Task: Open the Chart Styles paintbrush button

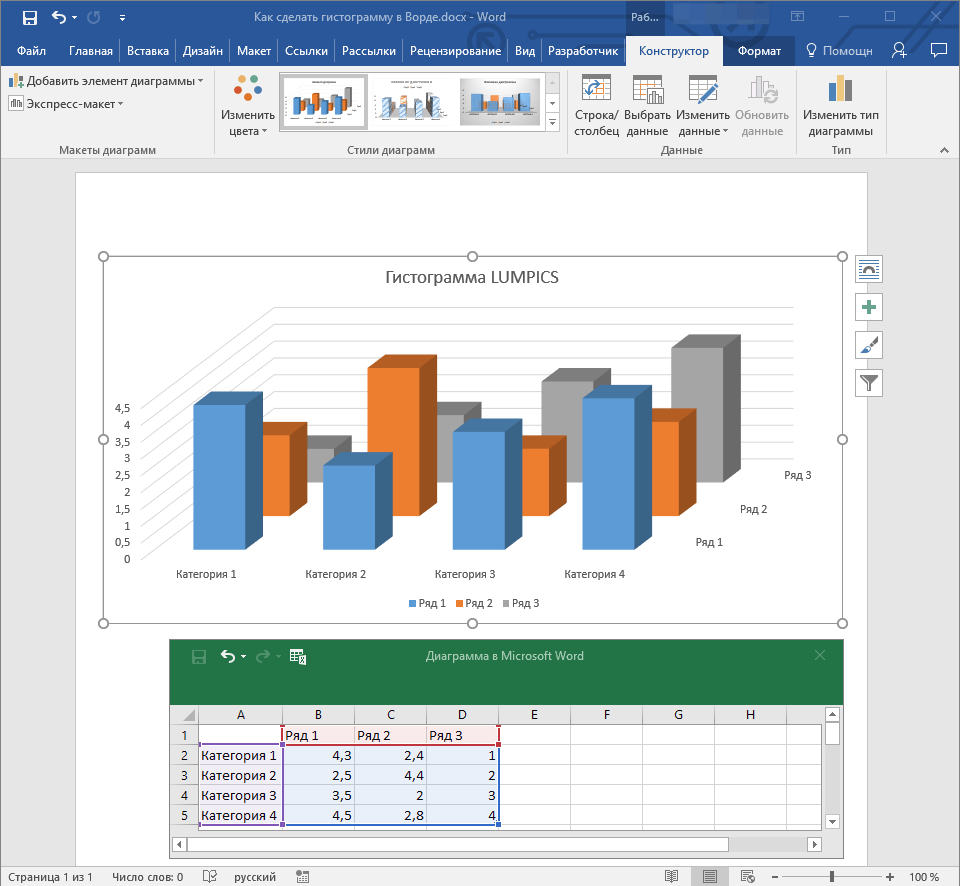Action: point(869,345)
